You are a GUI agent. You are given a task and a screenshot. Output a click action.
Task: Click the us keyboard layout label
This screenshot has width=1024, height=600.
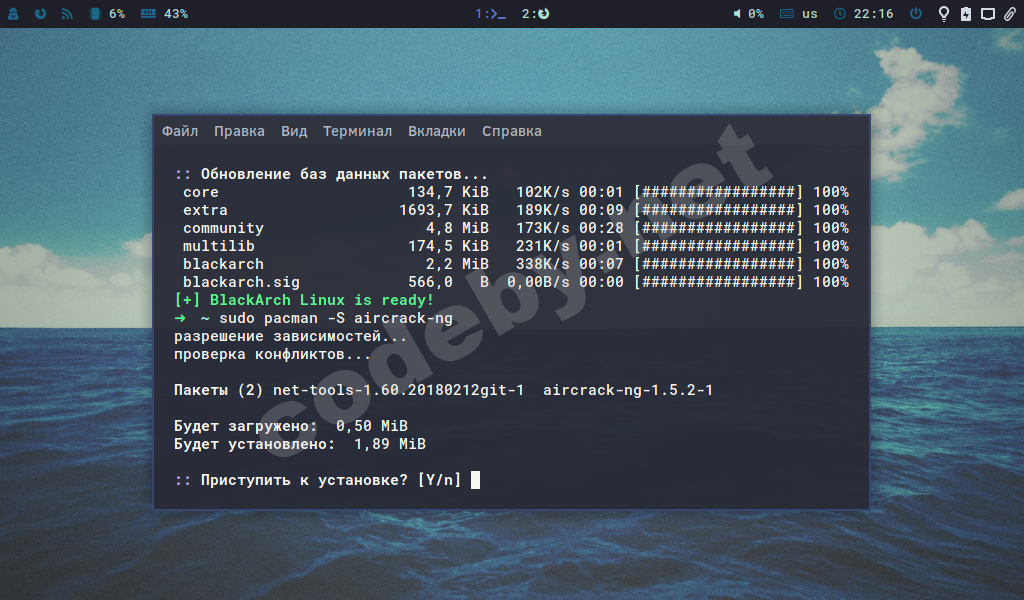(810, 14)
